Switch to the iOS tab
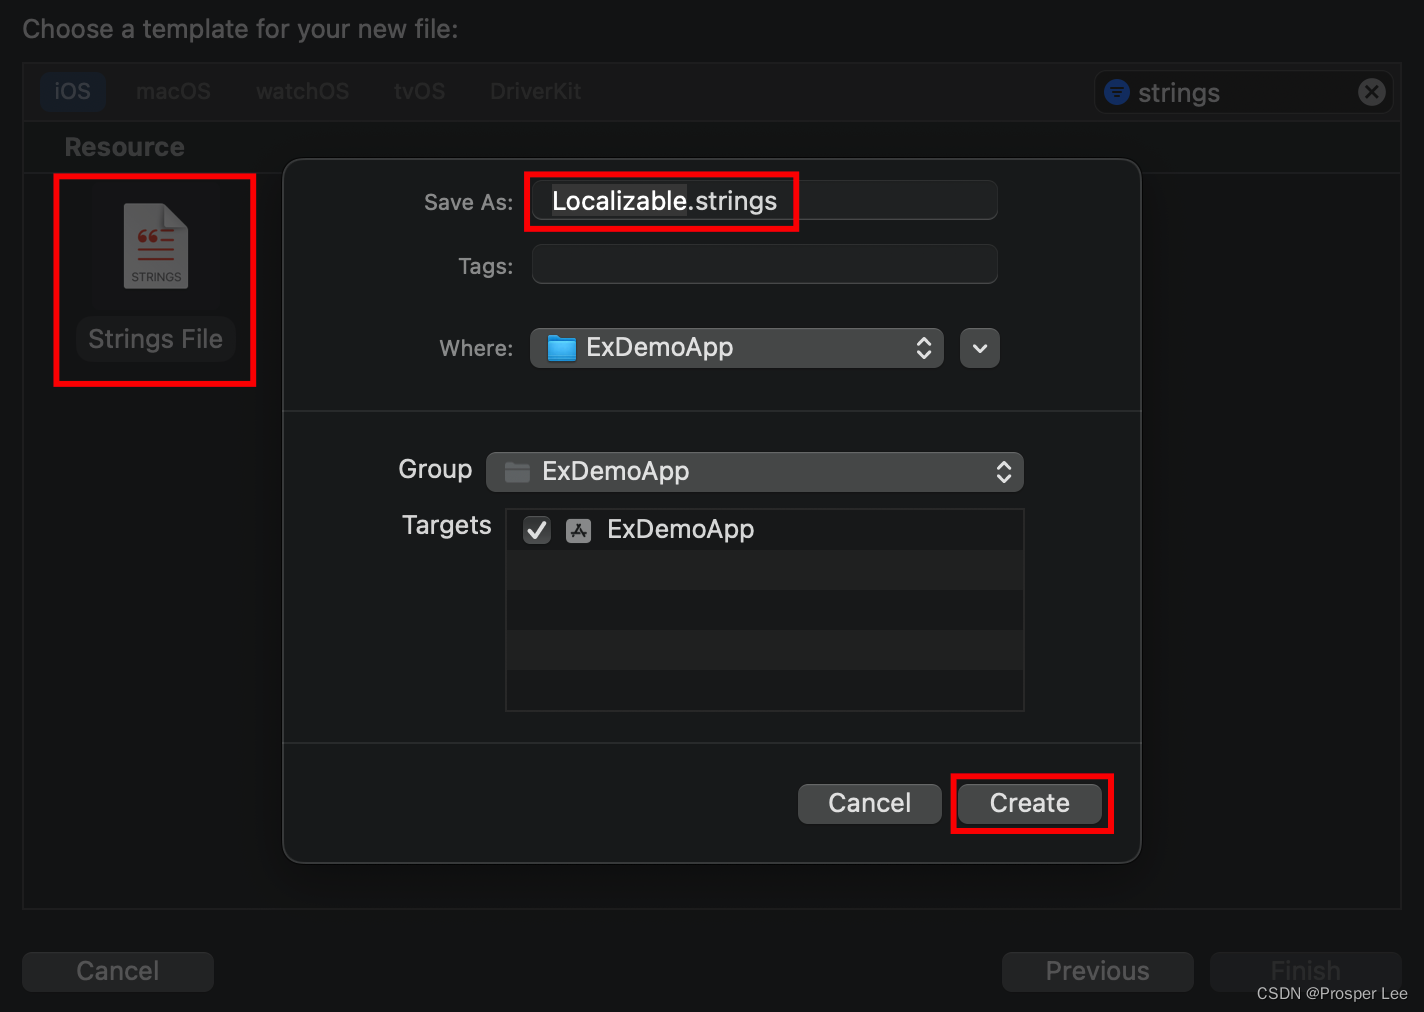The height and width of the screenshot is (1012, 1424). (x=72, y=91)
